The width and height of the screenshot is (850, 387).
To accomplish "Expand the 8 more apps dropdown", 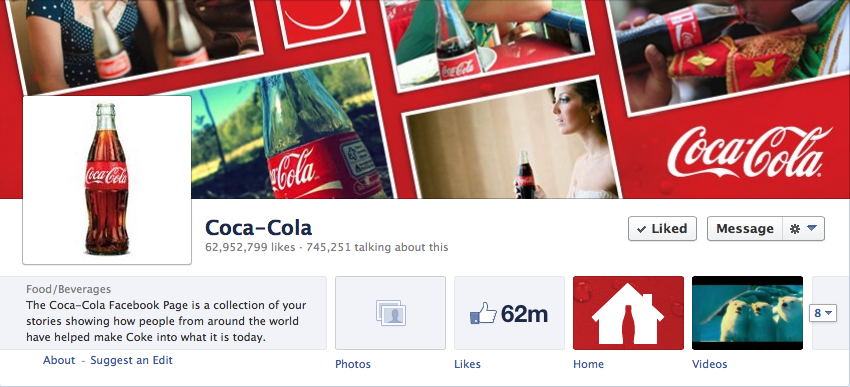I will coord(823,313).
